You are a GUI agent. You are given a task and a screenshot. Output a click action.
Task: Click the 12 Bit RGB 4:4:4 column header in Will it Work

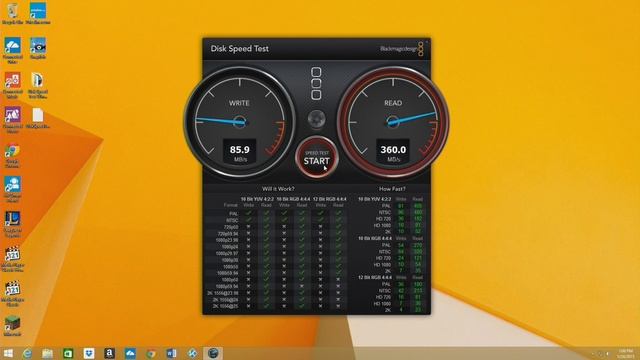(330, 199)
